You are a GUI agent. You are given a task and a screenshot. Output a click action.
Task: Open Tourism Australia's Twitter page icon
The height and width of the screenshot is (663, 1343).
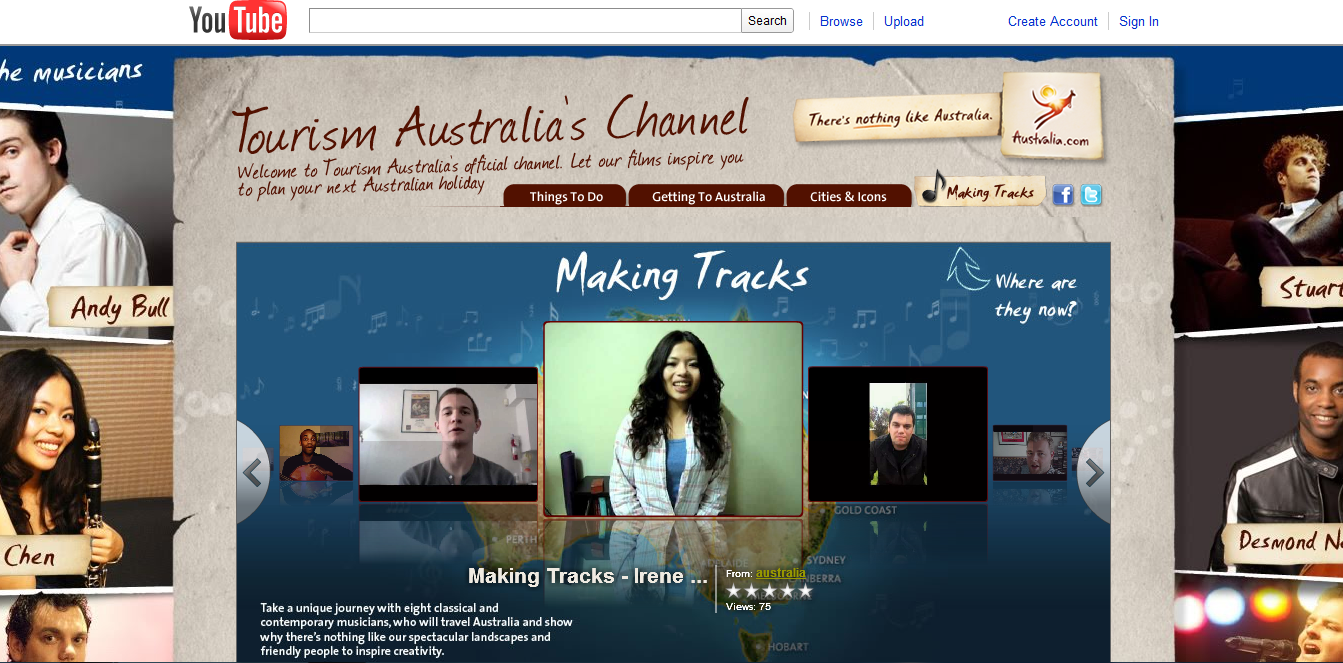1091,195
